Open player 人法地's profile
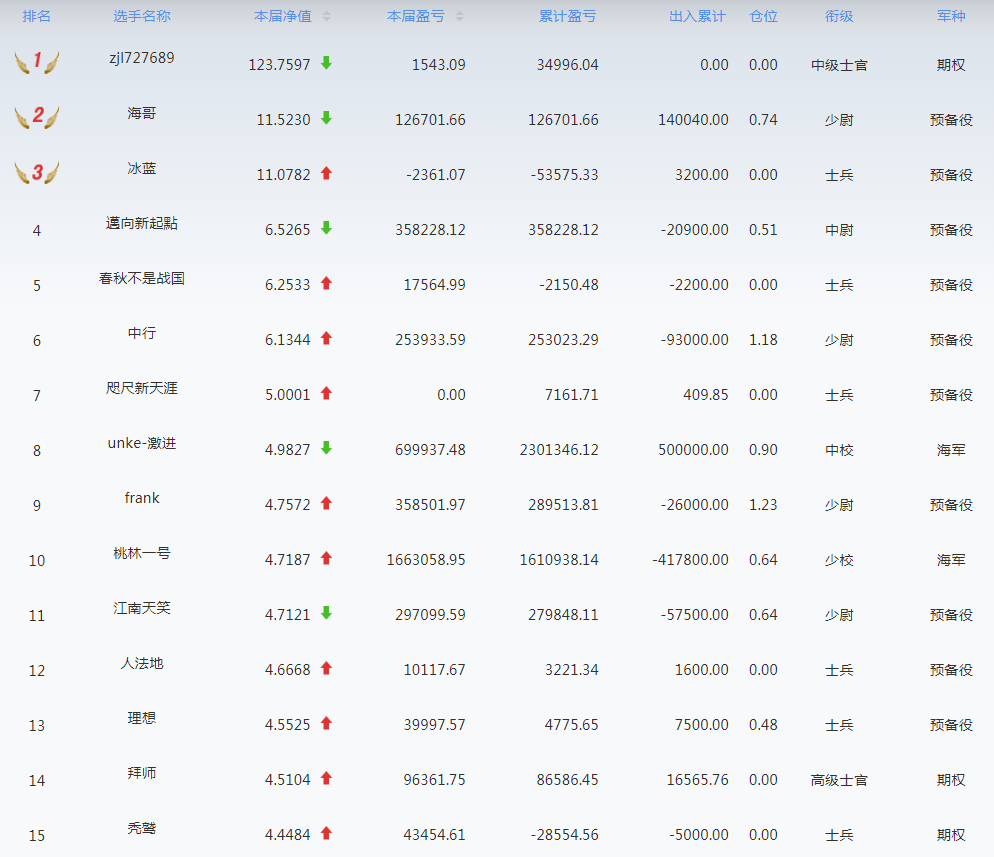 tap(142, 663)
